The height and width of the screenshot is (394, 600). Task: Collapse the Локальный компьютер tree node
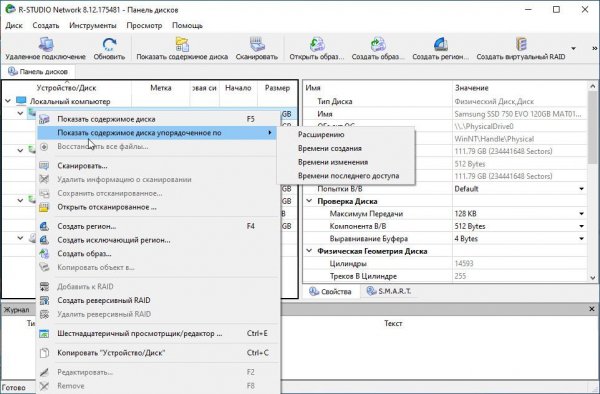[x=8, y=101]
